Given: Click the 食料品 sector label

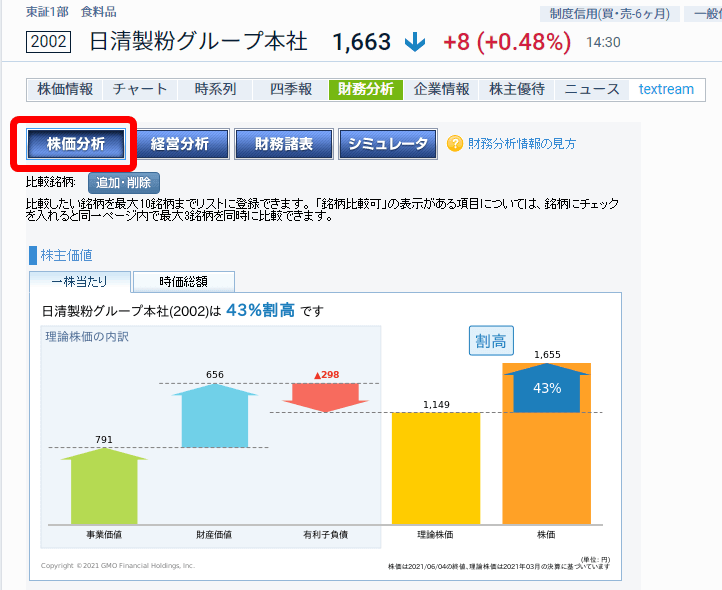Looking at the screenshot, I should (x=99, y=12).
